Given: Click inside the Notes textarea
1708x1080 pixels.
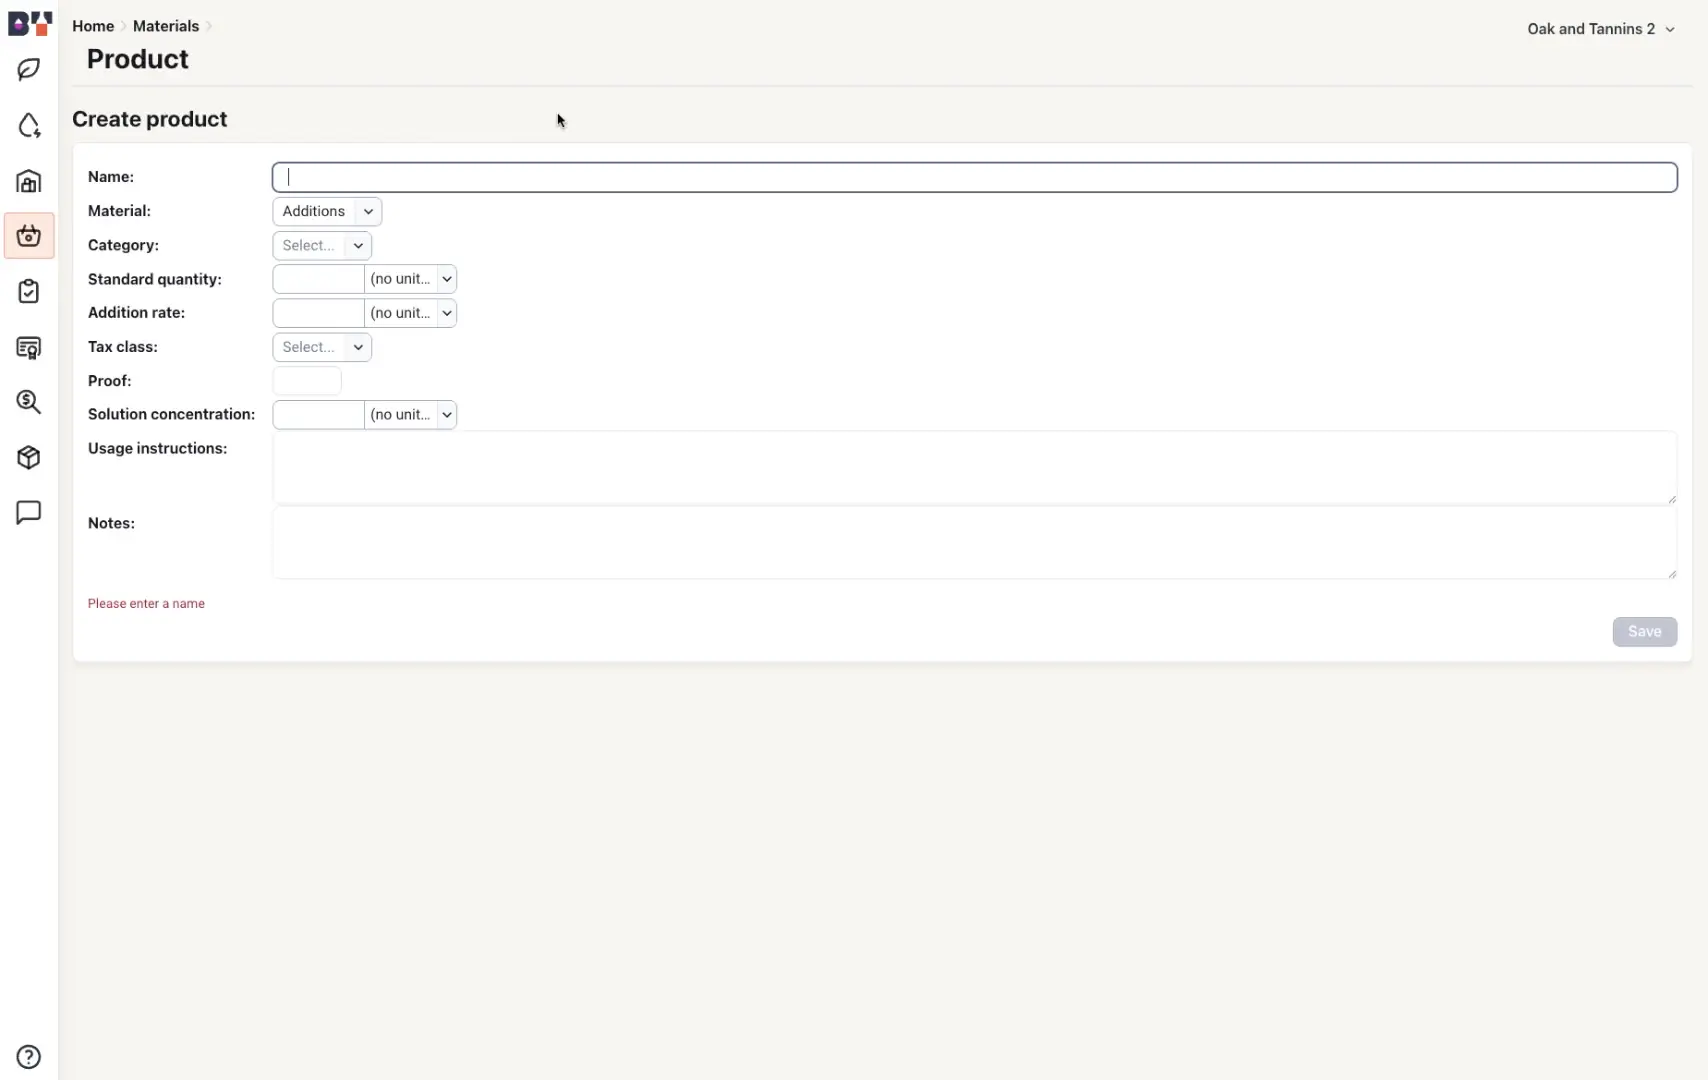Looking at the screenshot, I should tap(975, 543).
